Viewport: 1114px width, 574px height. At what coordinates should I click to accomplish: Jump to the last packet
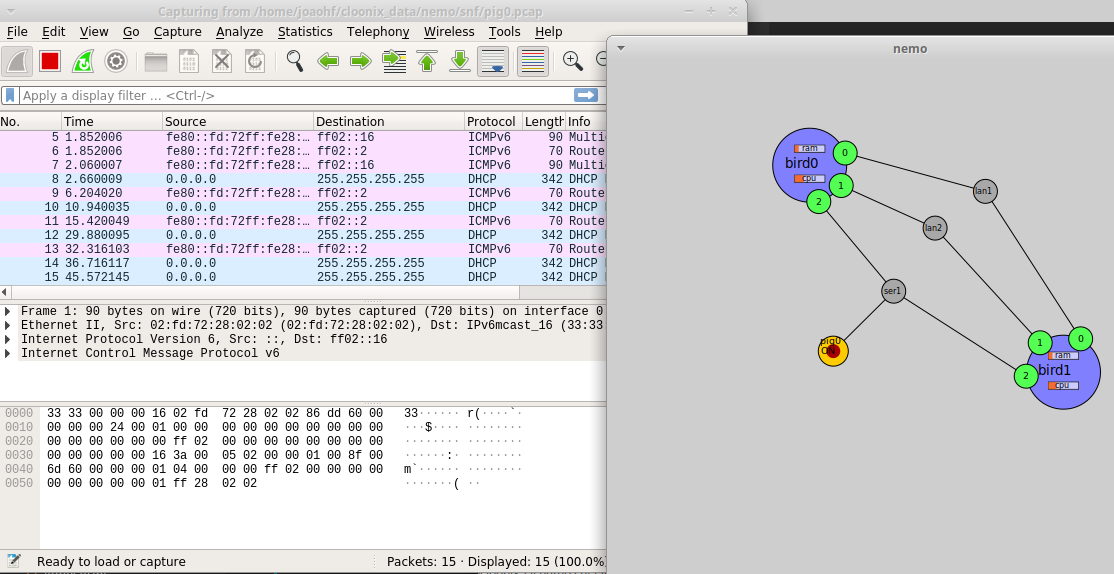(x=460, y=61)
